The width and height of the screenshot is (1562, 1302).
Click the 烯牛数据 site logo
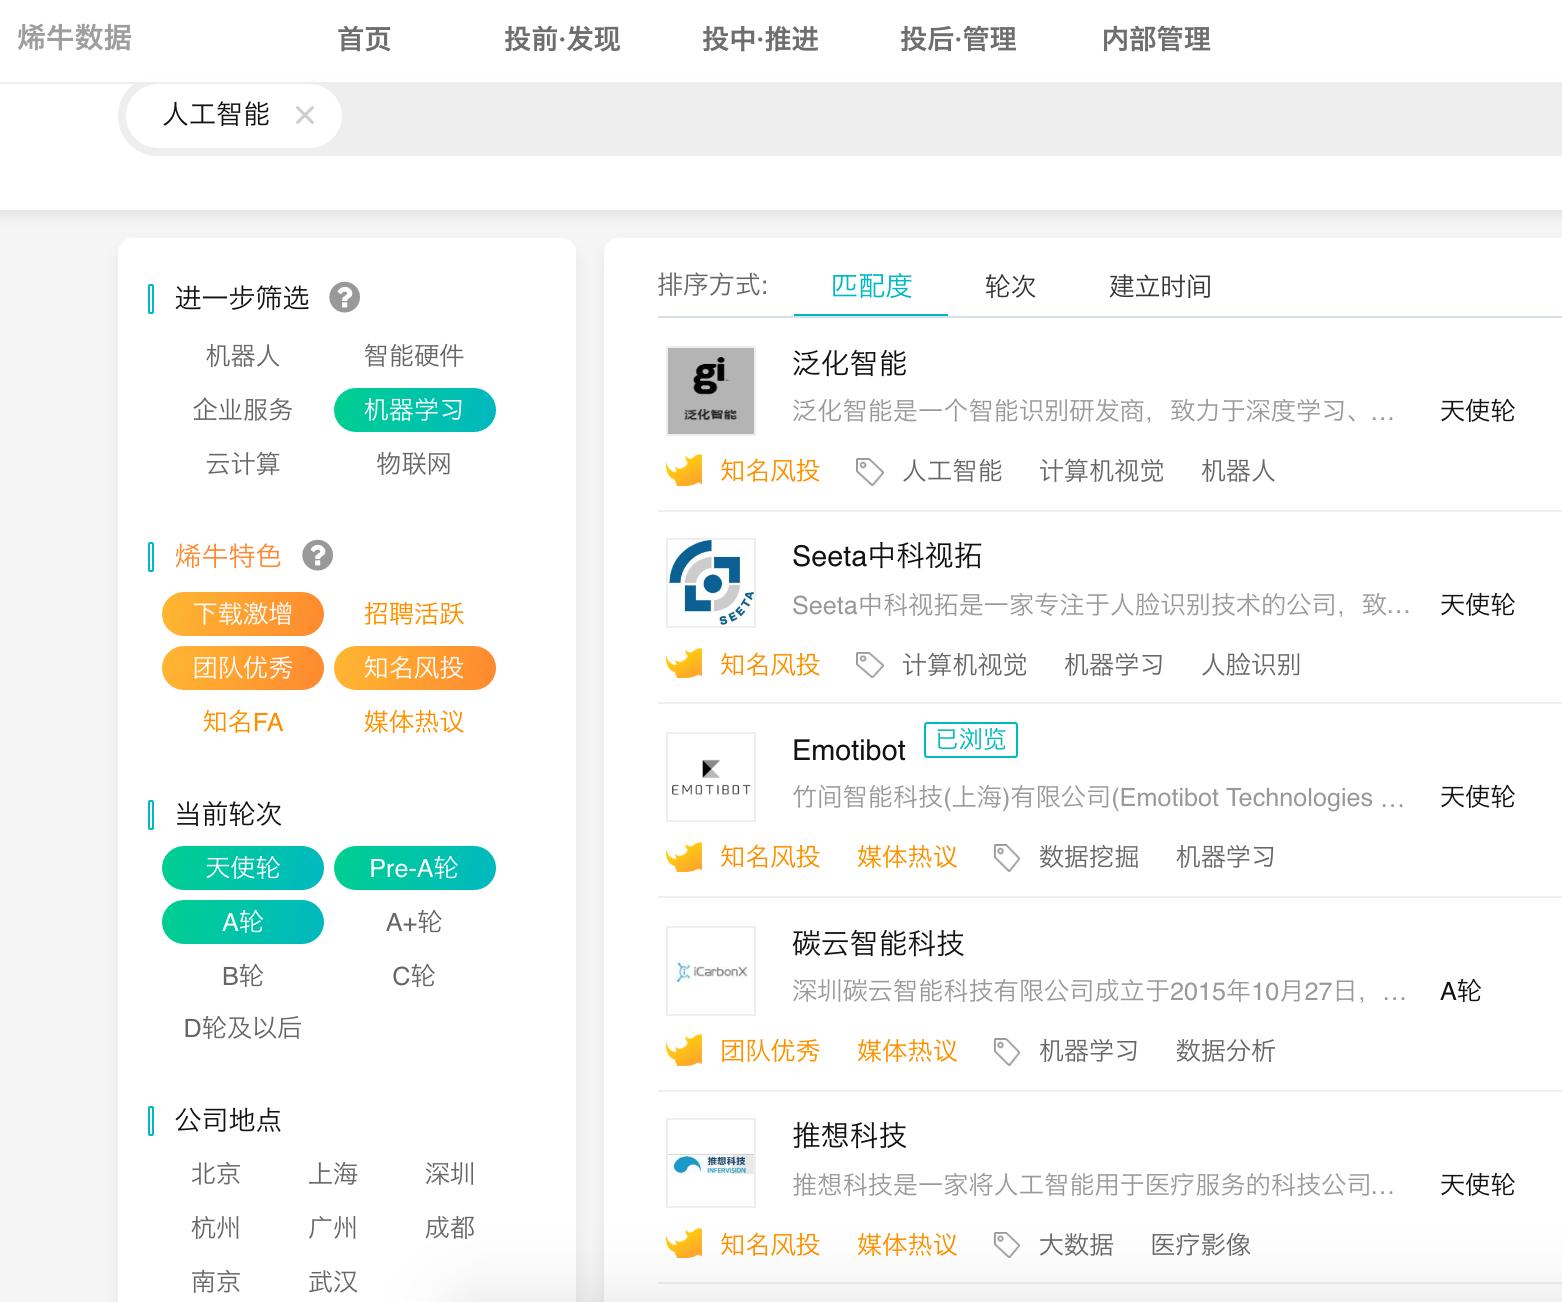[x=75, y=38]
